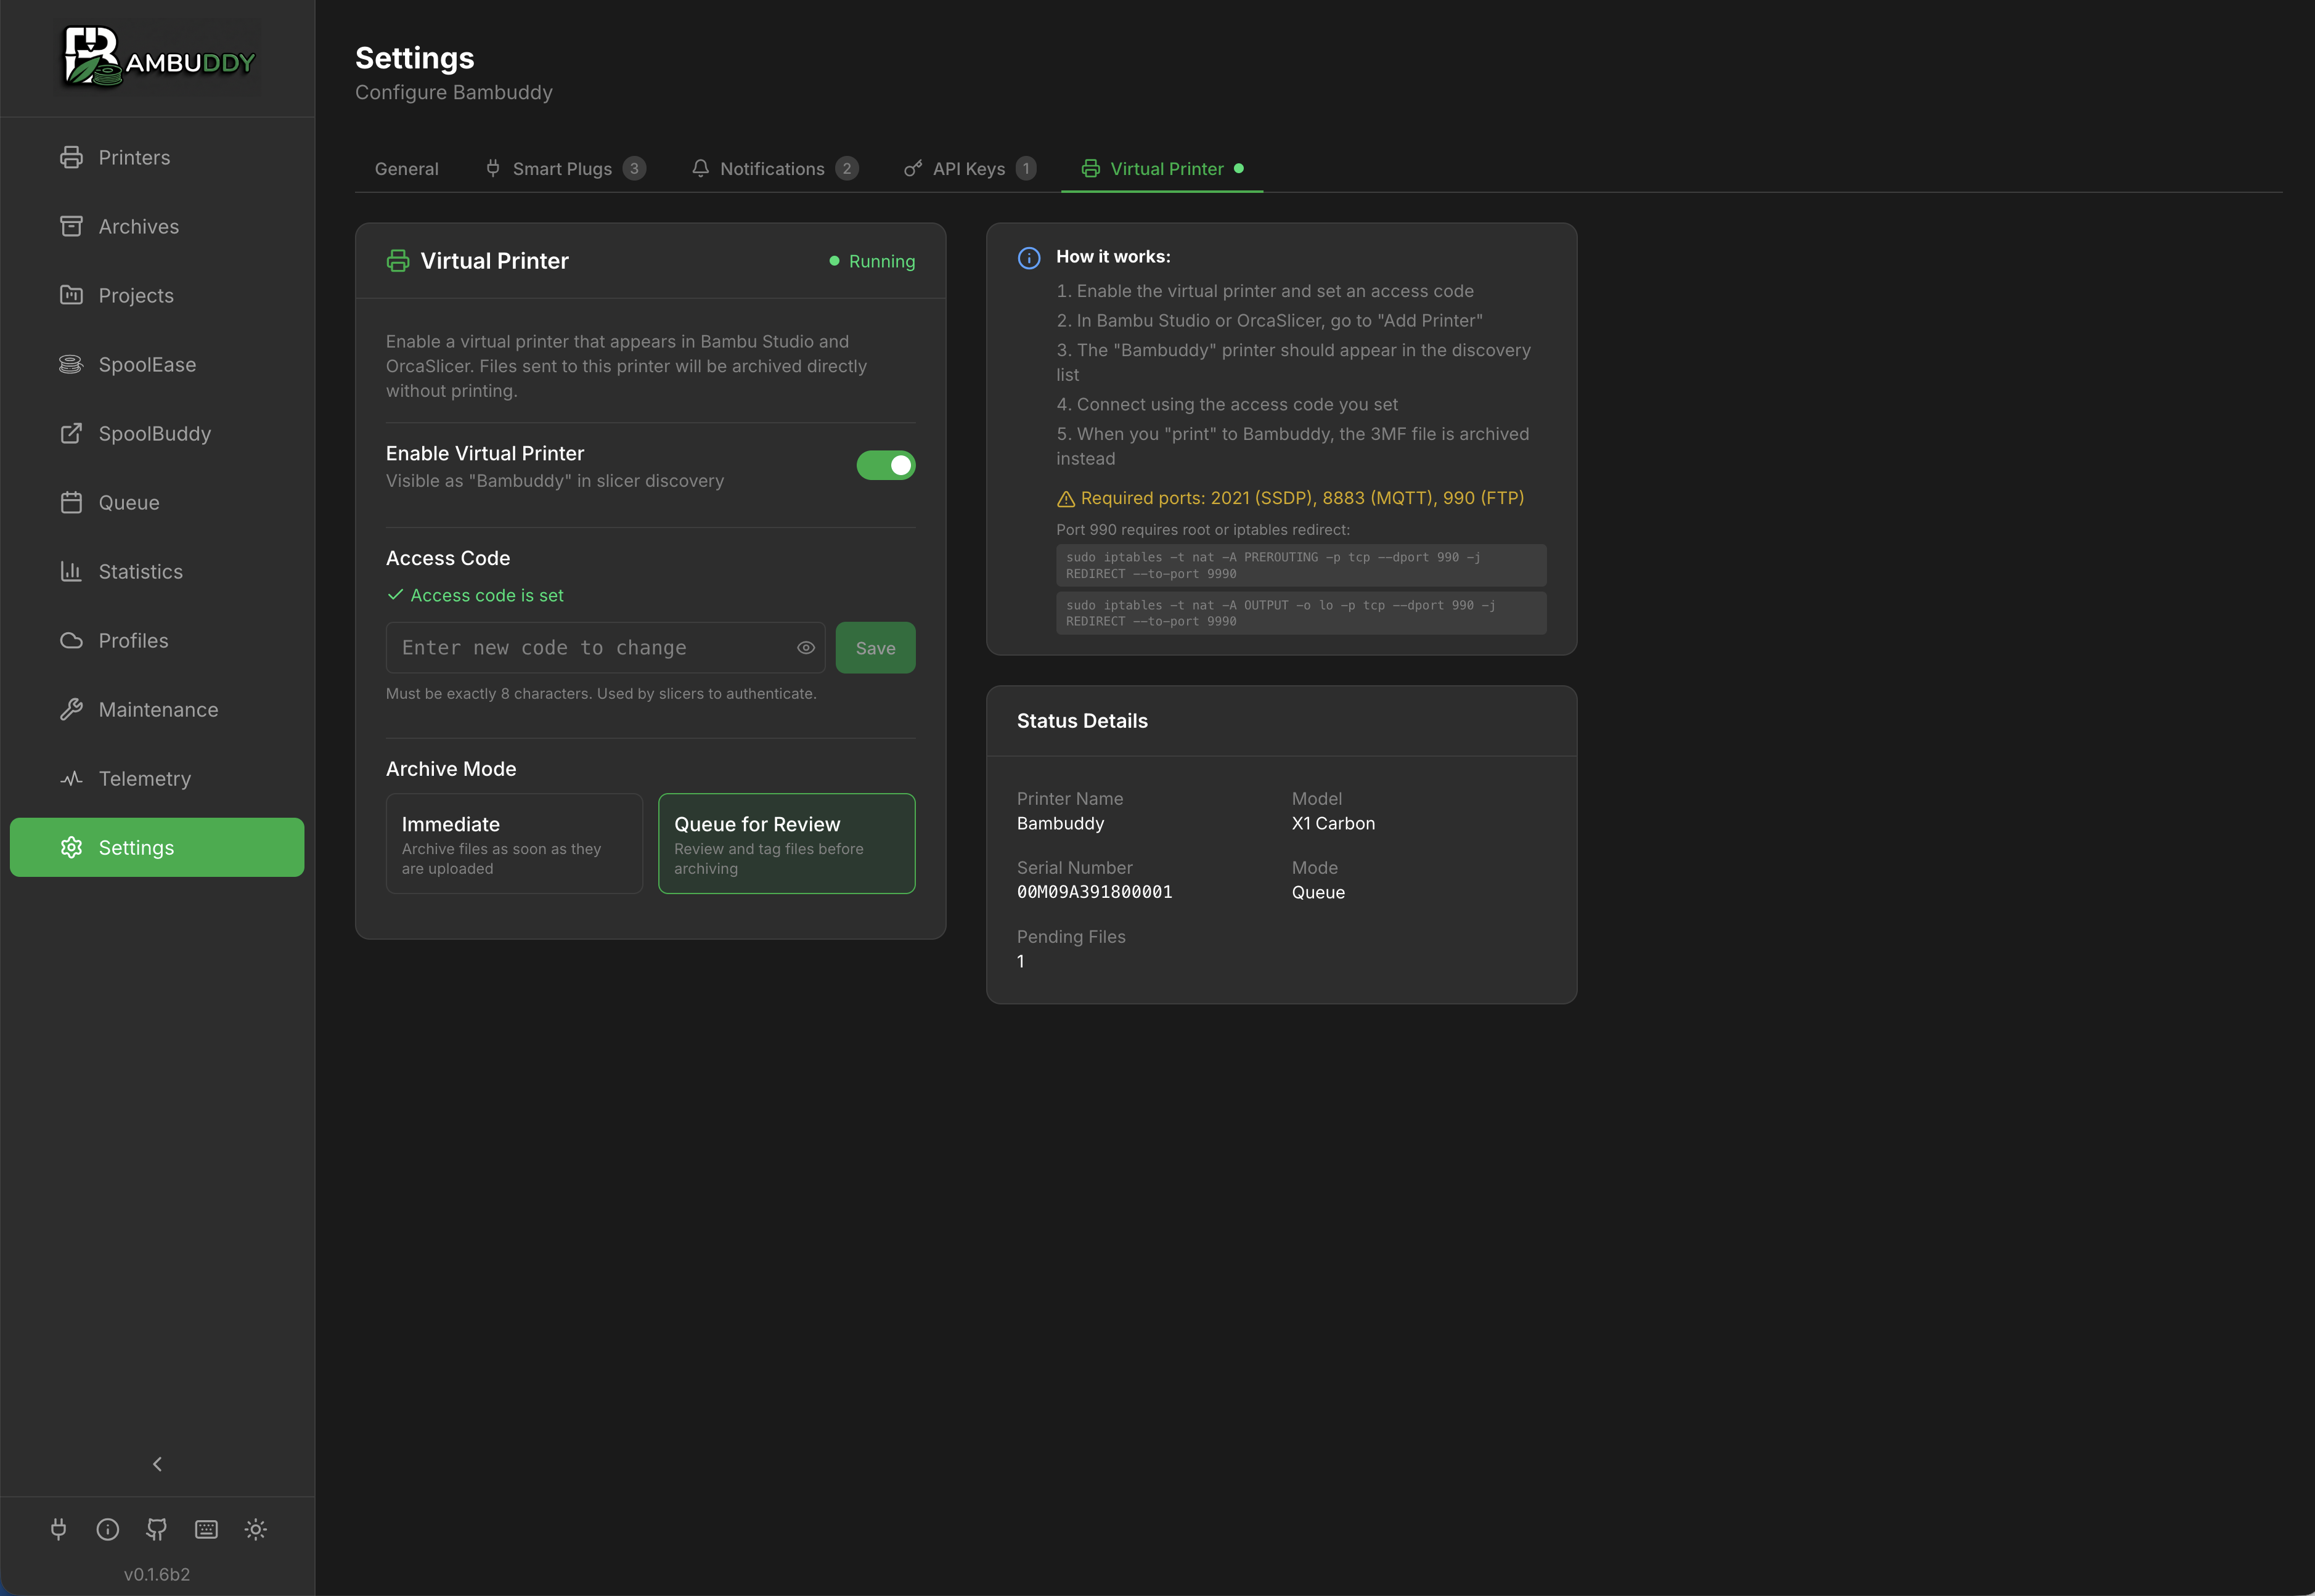Select Immediate archive mode
Viewport: 2315px width, 1596px height.
pos(514,843)
